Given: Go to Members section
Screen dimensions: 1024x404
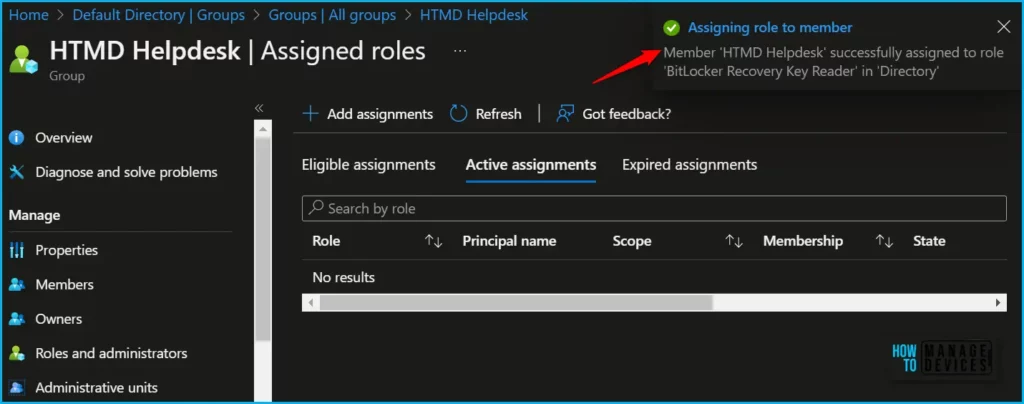Looking at the screenshot, I should (64, 285).
